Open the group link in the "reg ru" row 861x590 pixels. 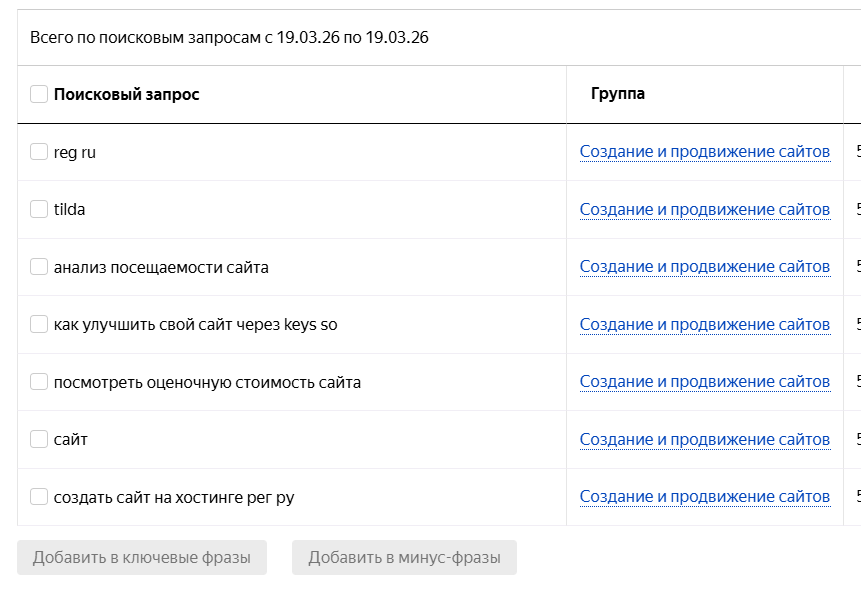704,152
